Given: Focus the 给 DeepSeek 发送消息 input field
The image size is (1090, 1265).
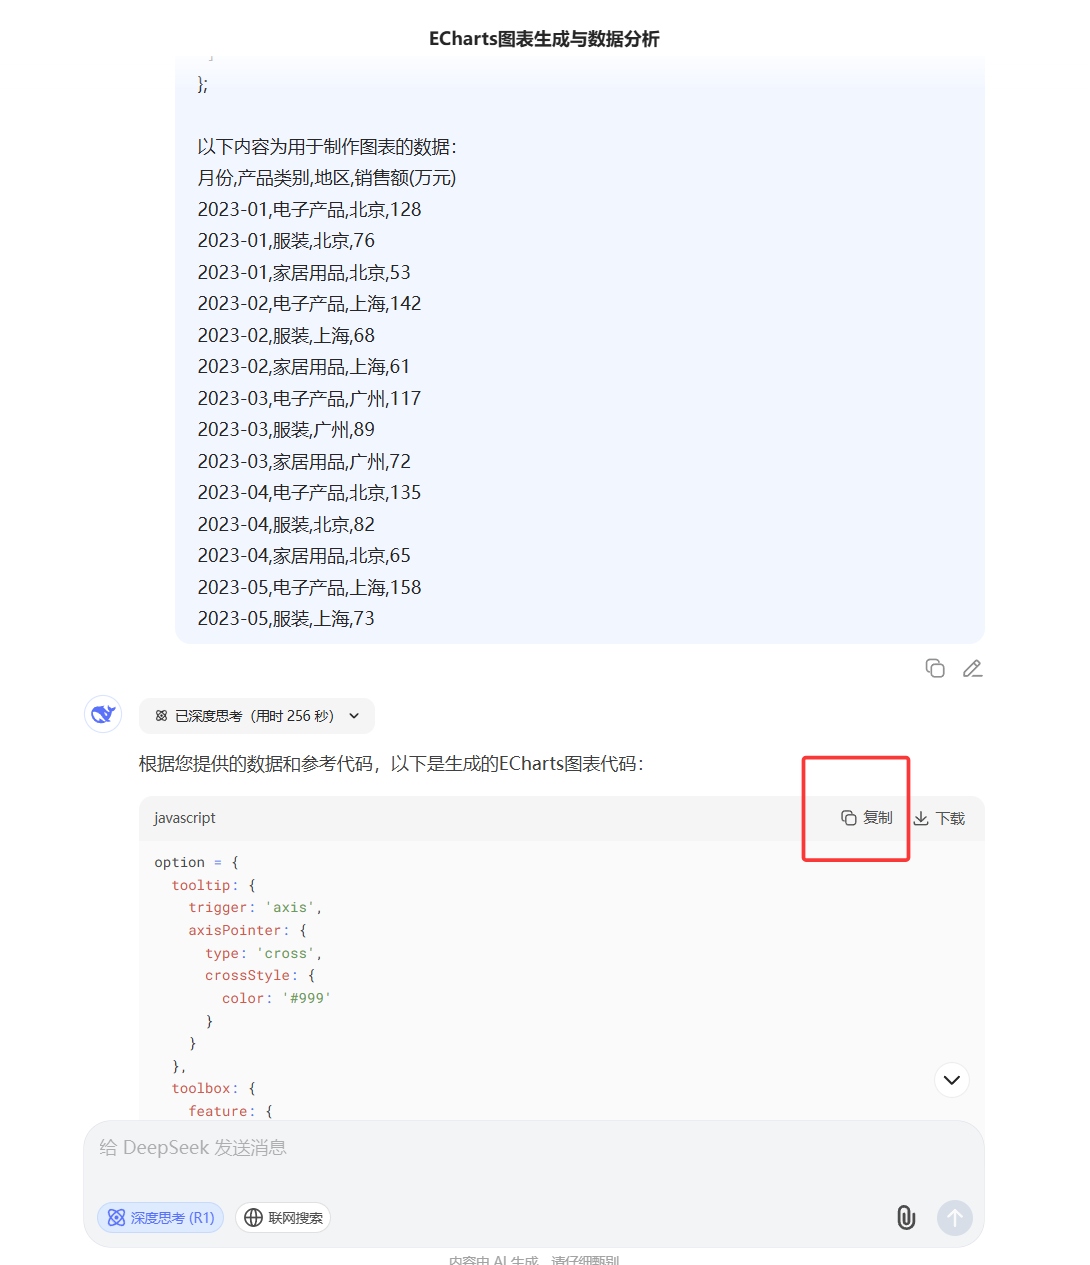Looking at the screenshot, I should pyautogui.click(x=534, y=1148).
